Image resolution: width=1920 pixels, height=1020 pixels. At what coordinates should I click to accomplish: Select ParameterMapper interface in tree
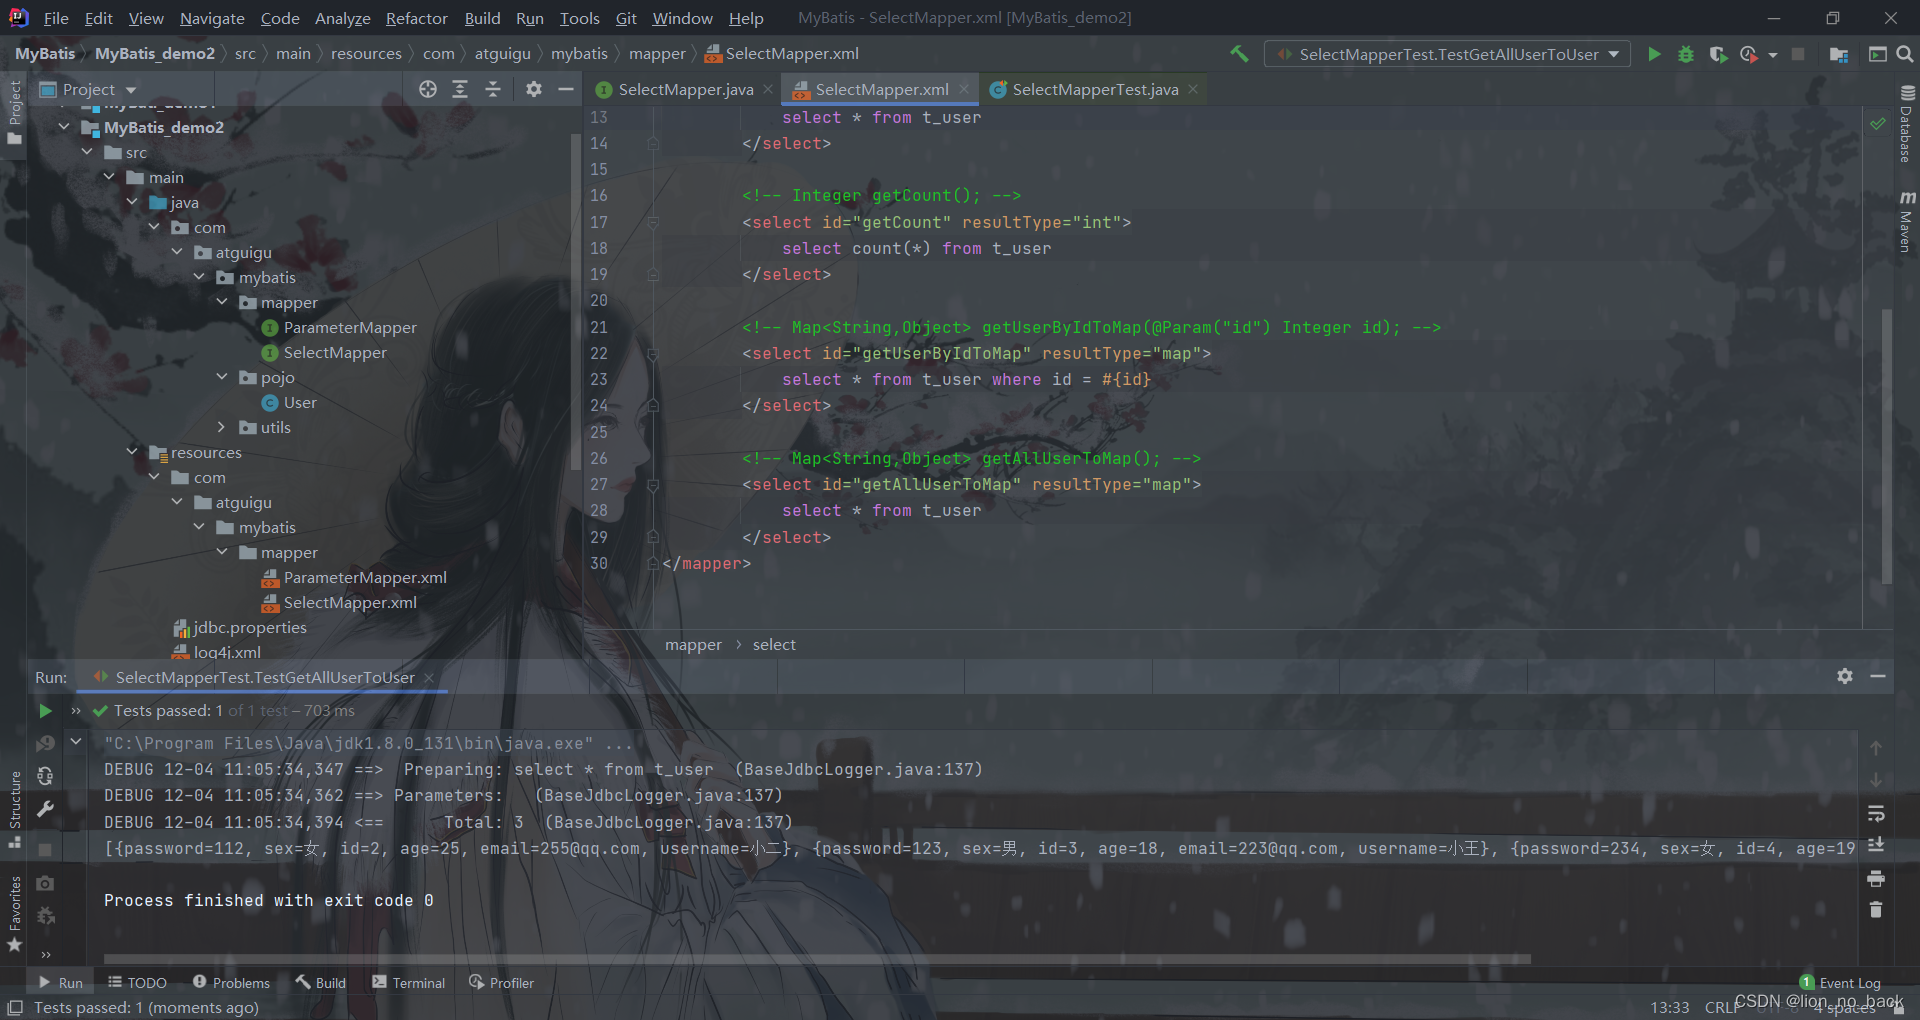(x=349, y=327)
